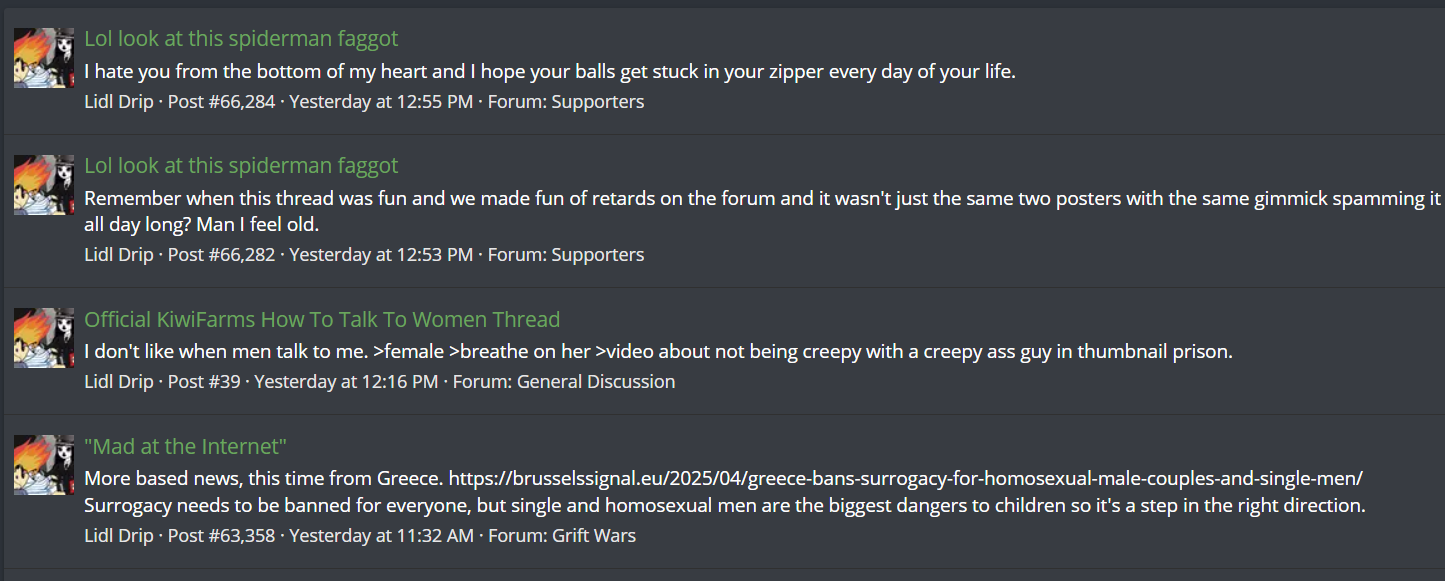
Task: Open thread title above post #66,284
Action: point(241,39)
